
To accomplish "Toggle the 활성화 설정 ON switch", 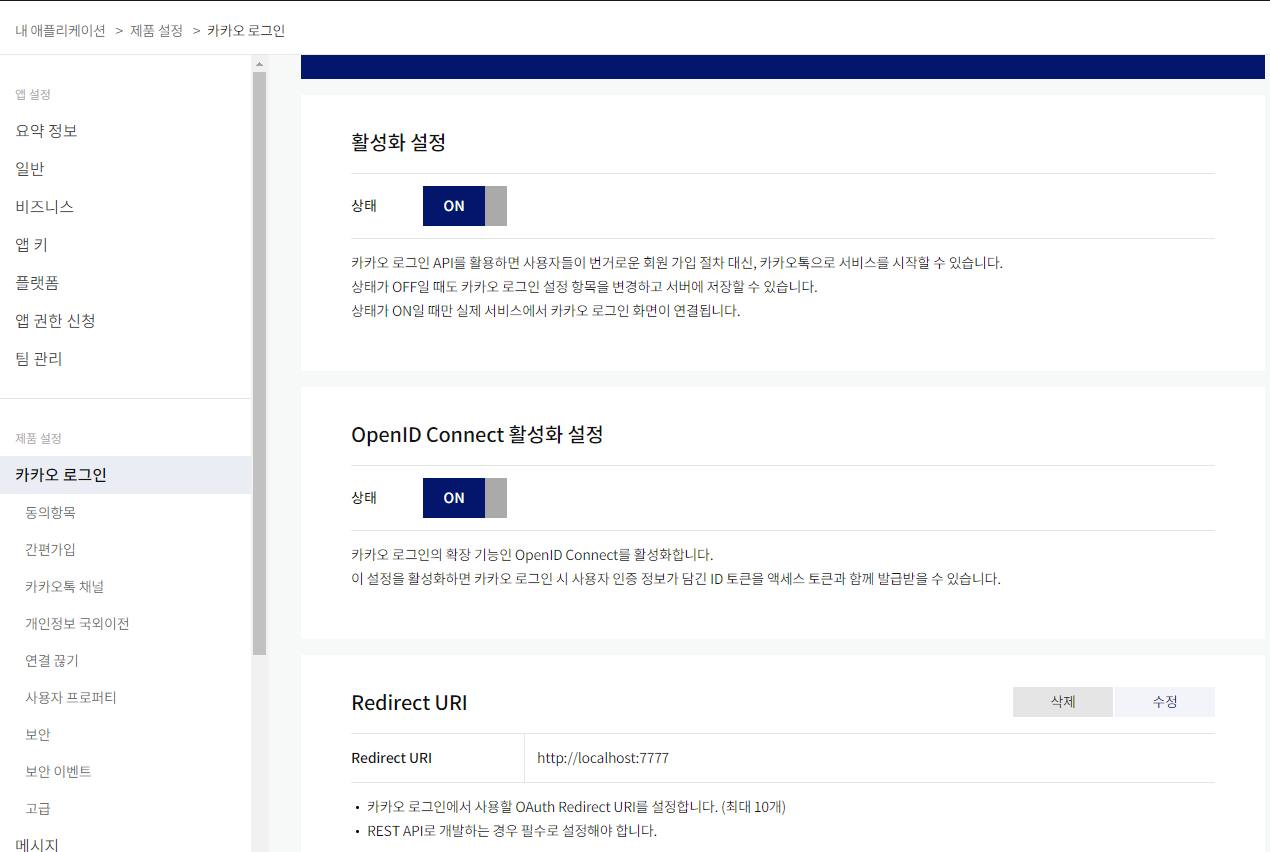I will coord(465,206).
